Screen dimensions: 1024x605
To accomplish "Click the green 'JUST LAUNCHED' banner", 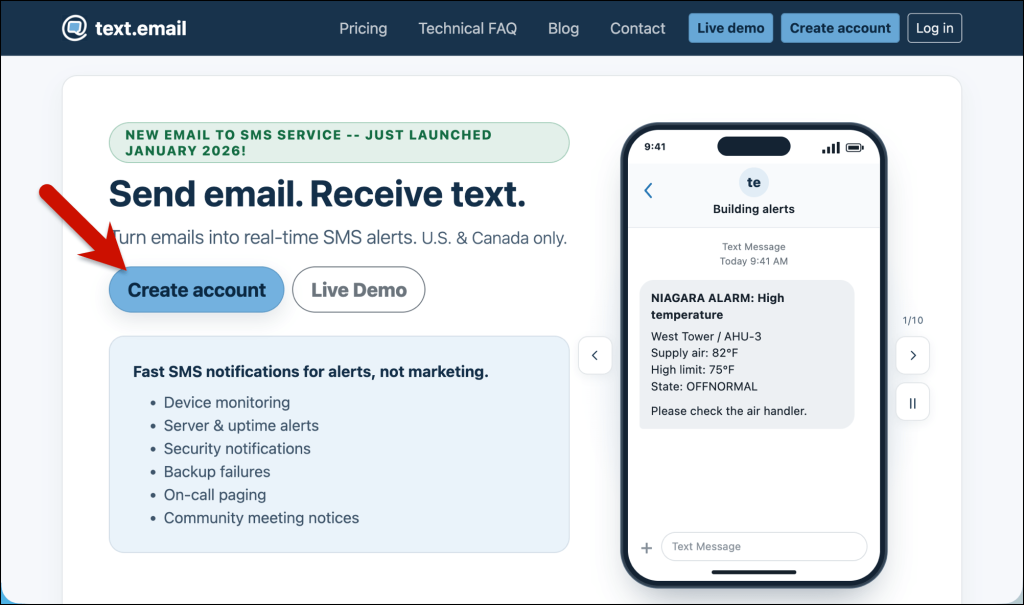I will pos(339,142).
